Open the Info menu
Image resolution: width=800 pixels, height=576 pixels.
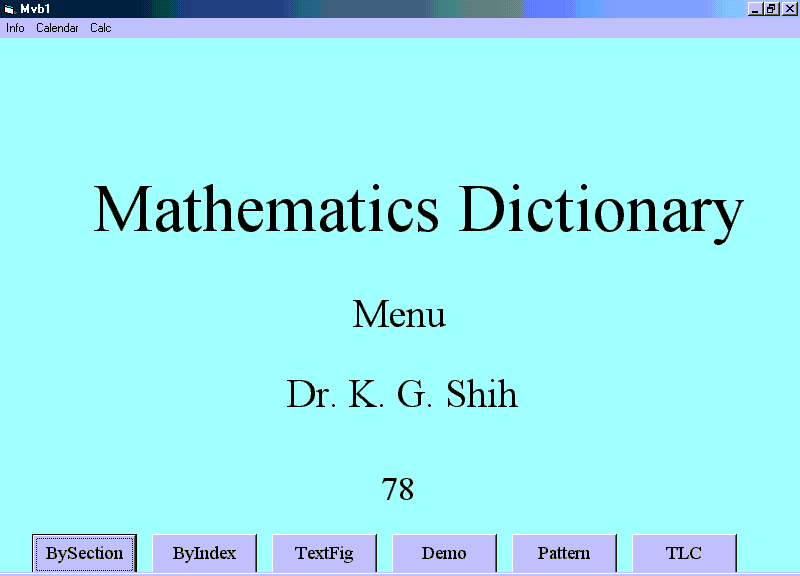[15, 28]
